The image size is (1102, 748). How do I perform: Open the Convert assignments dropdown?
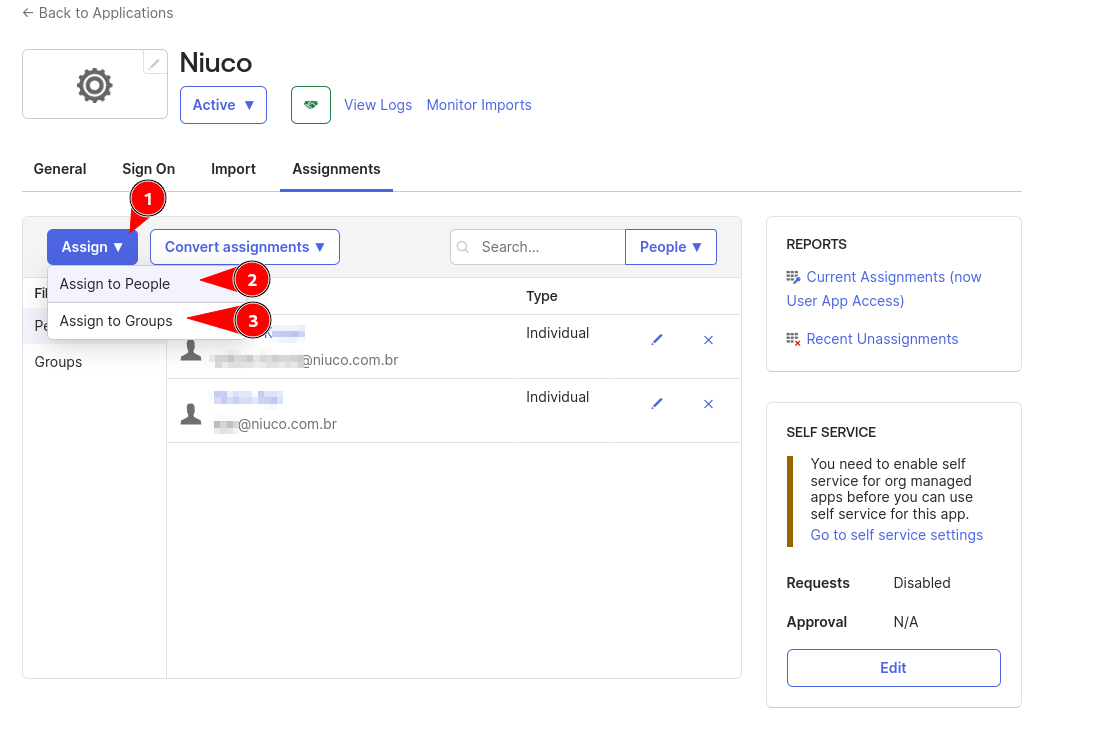(245, 247)
